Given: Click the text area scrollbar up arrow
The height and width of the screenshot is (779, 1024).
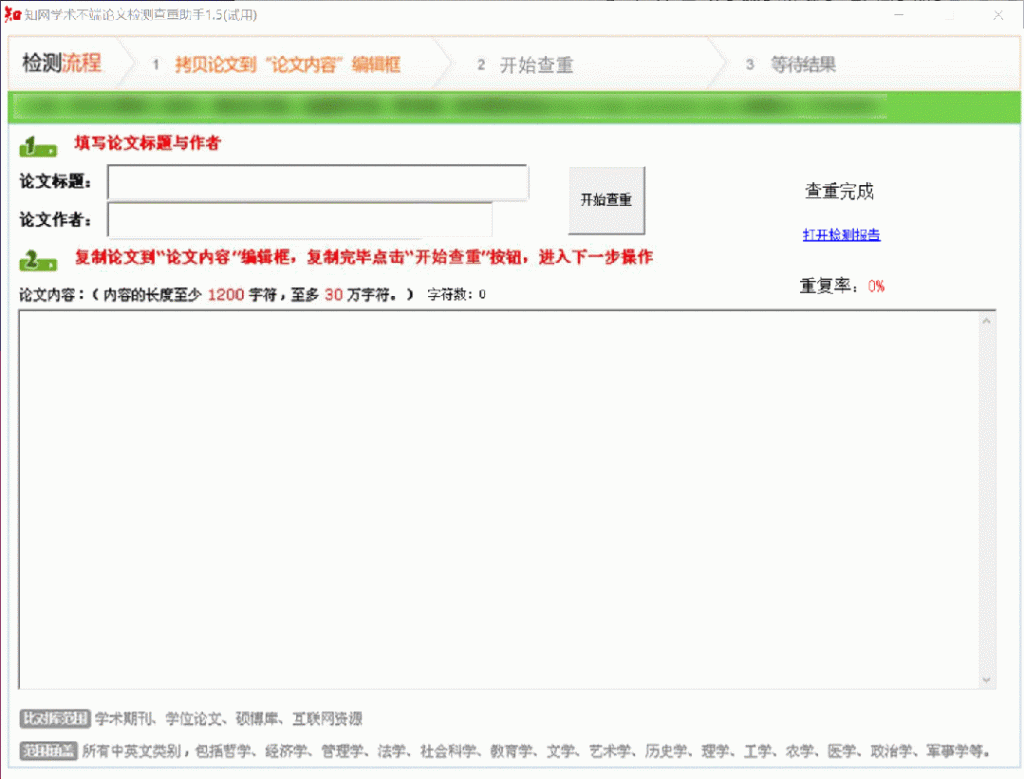Looking at the screenshot, I should pyautogui.click(x=986, y=321).
